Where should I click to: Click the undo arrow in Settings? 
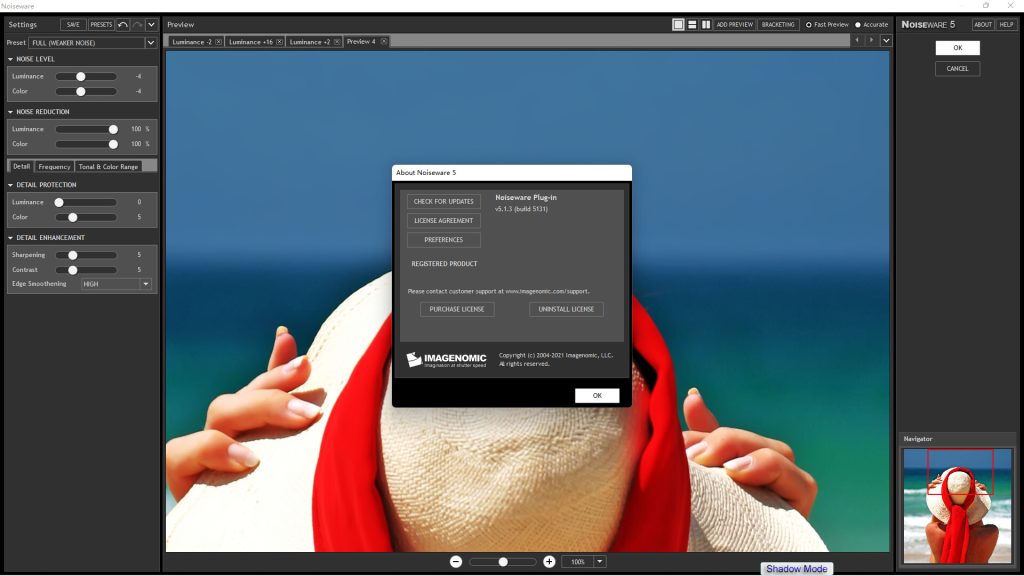pyautogui.click(x=123, y=24)
